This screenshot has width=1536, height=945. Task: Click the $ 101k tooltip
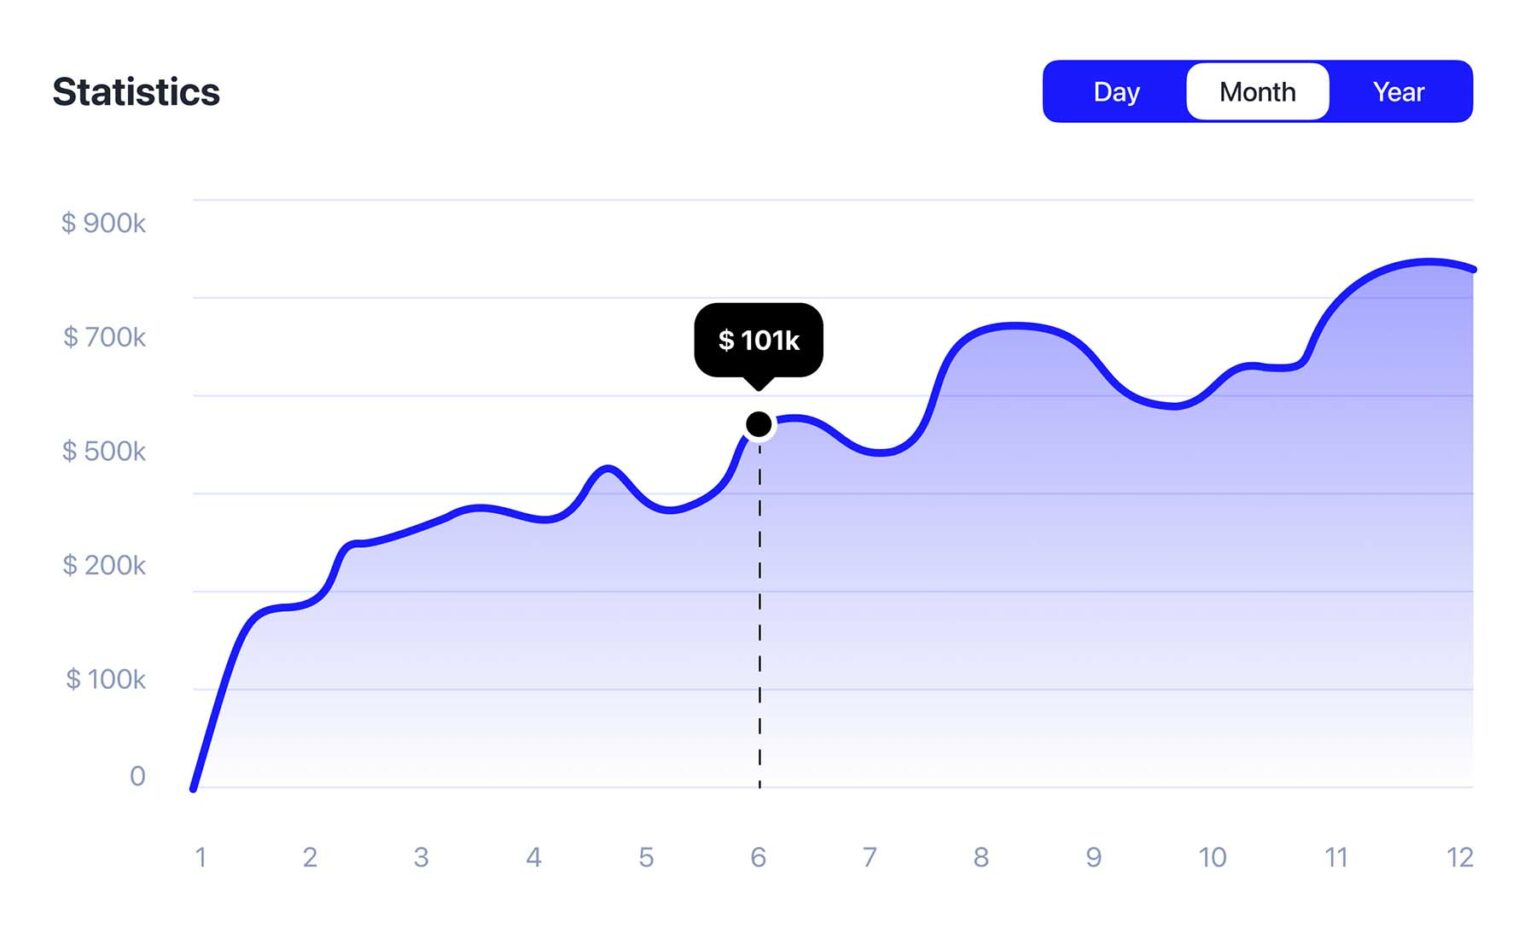pyautogui.click(x=759, y=340)
